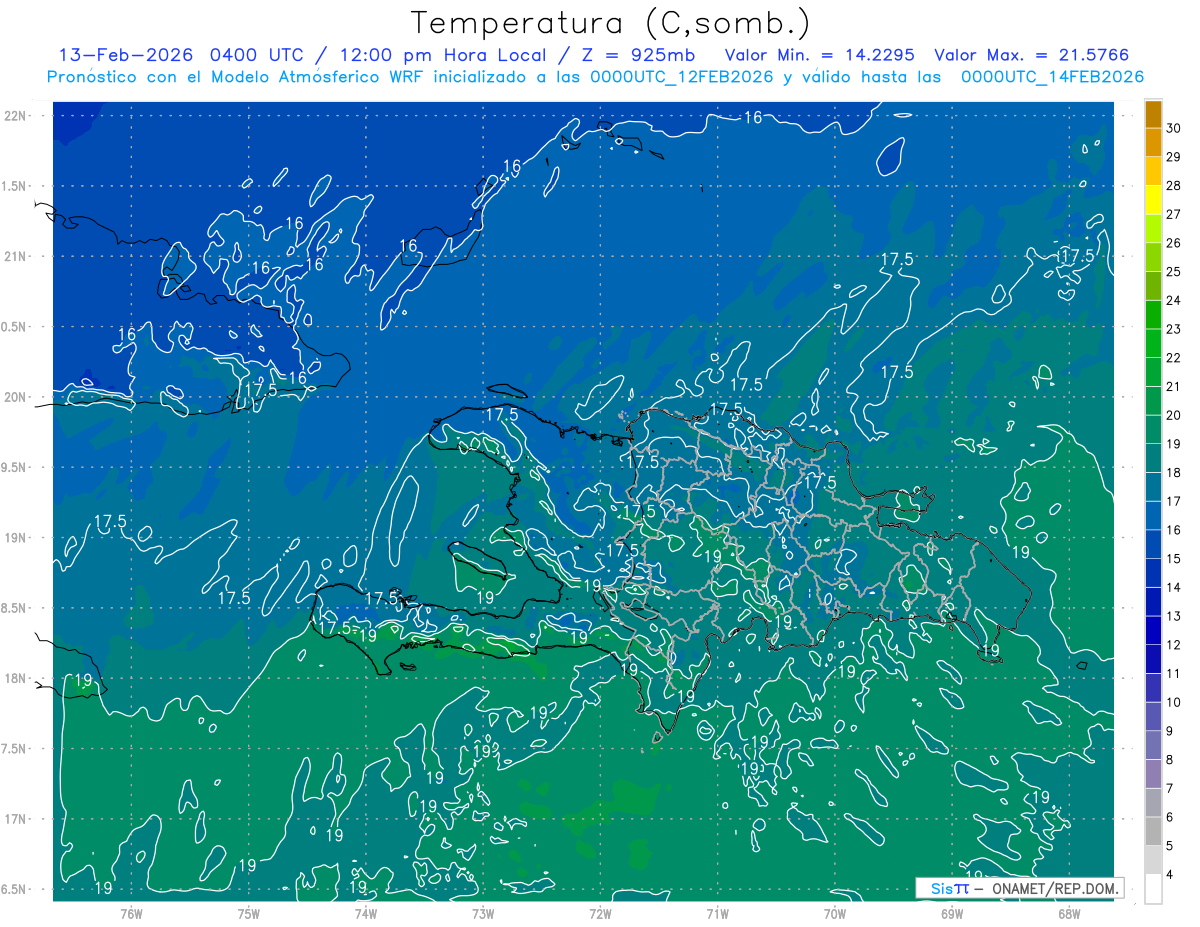Click the "Temperatura (C,somb.)" map title
This screenshot has width=1200, height=927.
[x=611, y=23]
